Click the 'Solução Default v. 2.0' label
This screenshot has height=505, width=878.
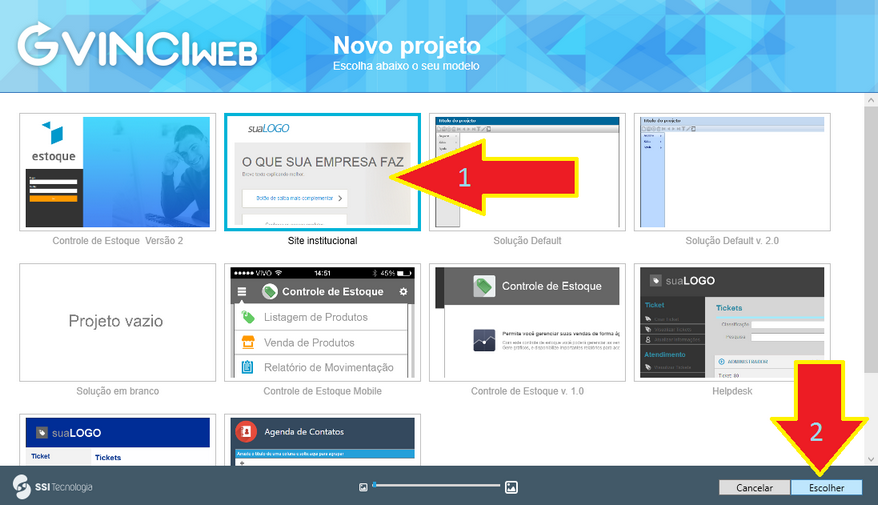(732, 241)
